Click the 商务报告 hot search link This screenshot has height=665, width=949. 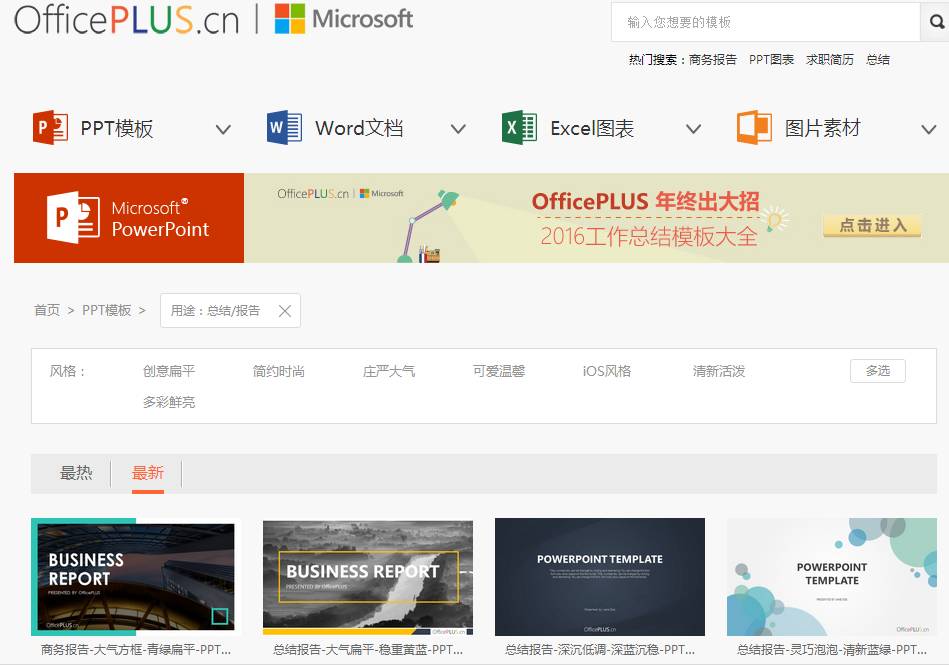712,60
